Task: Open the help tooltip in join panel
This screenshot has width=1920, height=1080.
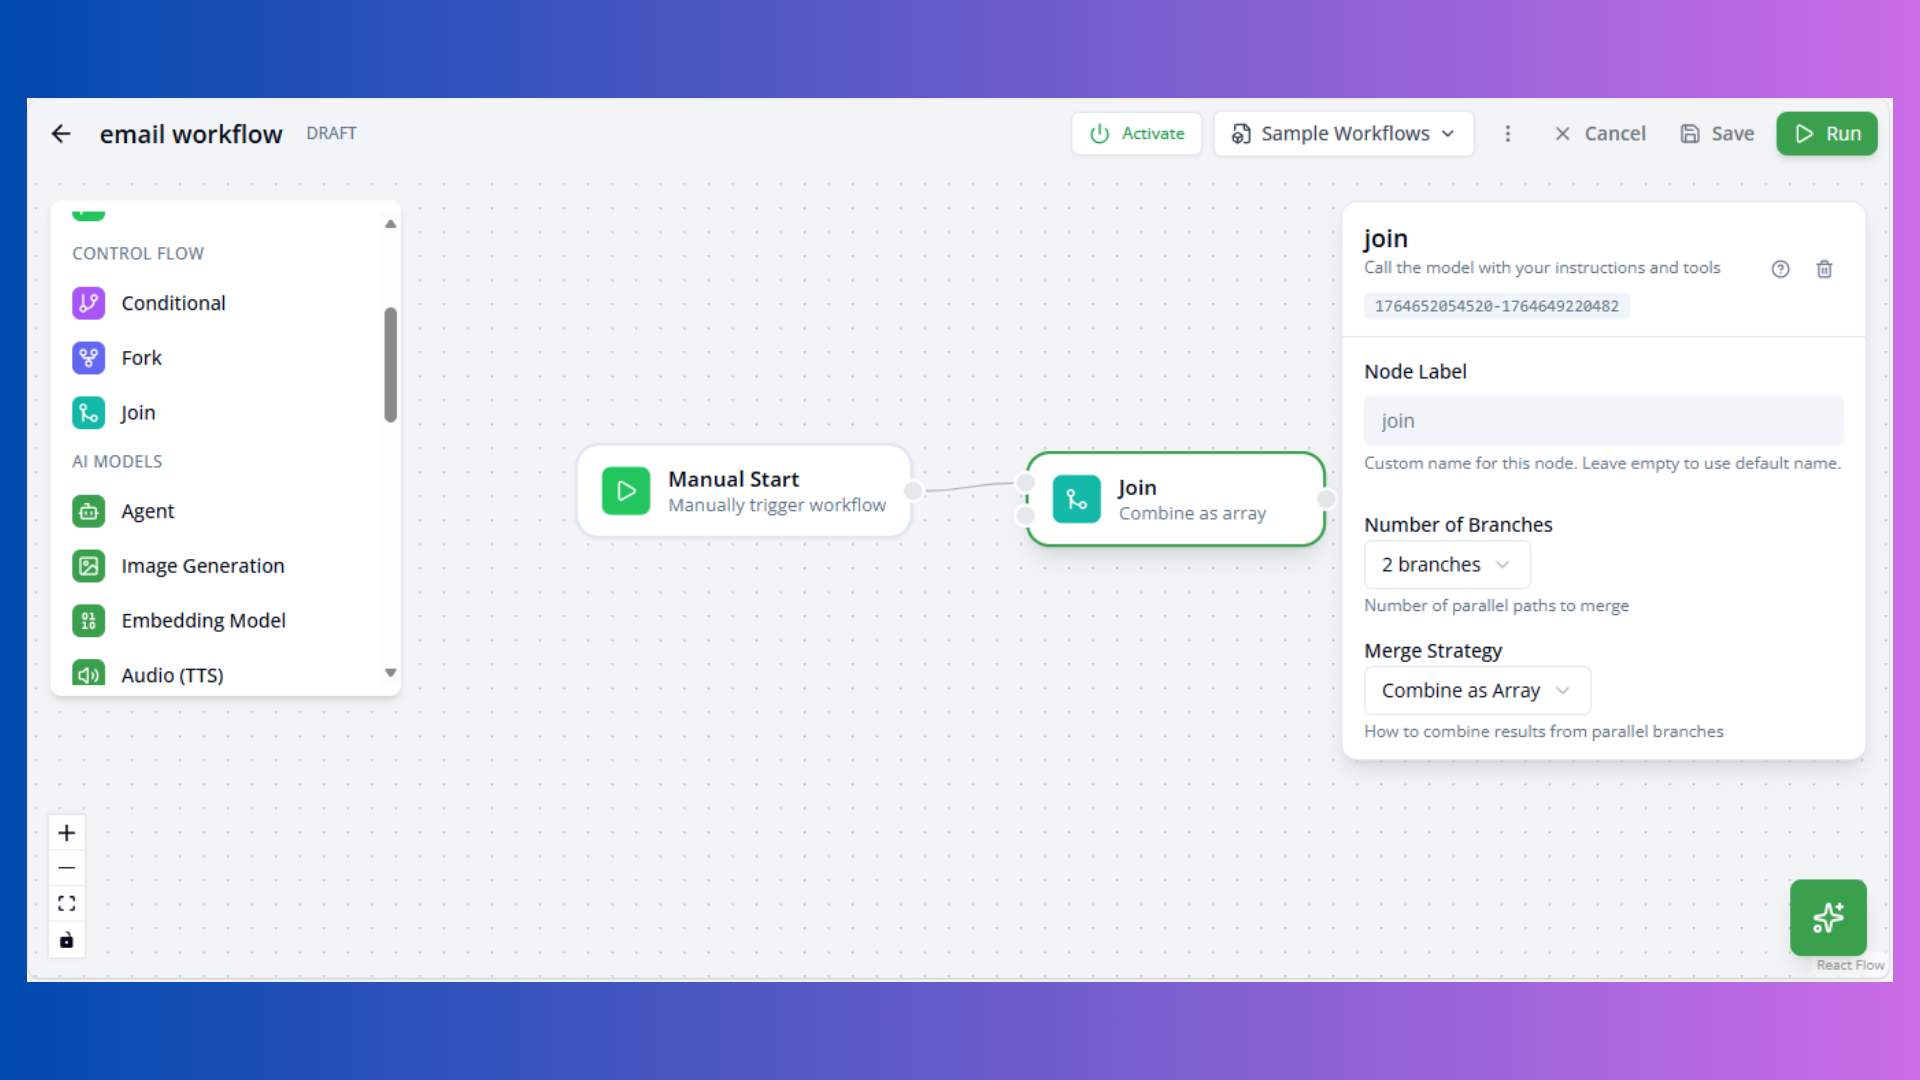Action: coord(1781,269)
